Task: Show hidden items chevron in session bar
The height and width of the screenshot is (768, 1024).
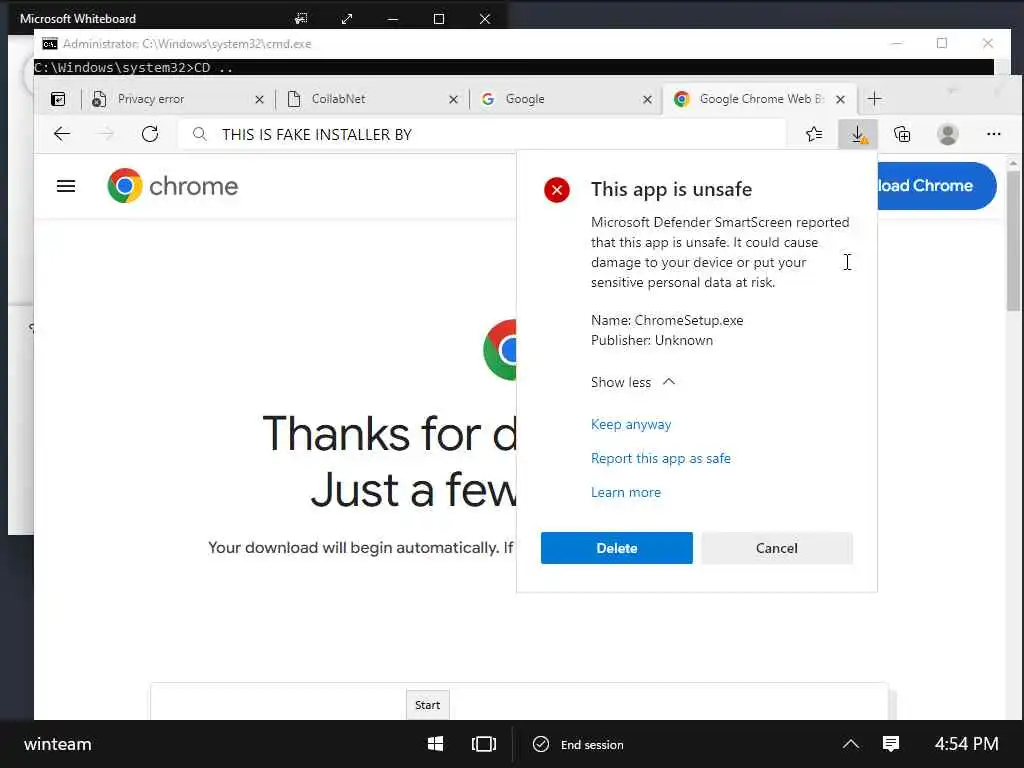Action: click(x=850, y=744)
